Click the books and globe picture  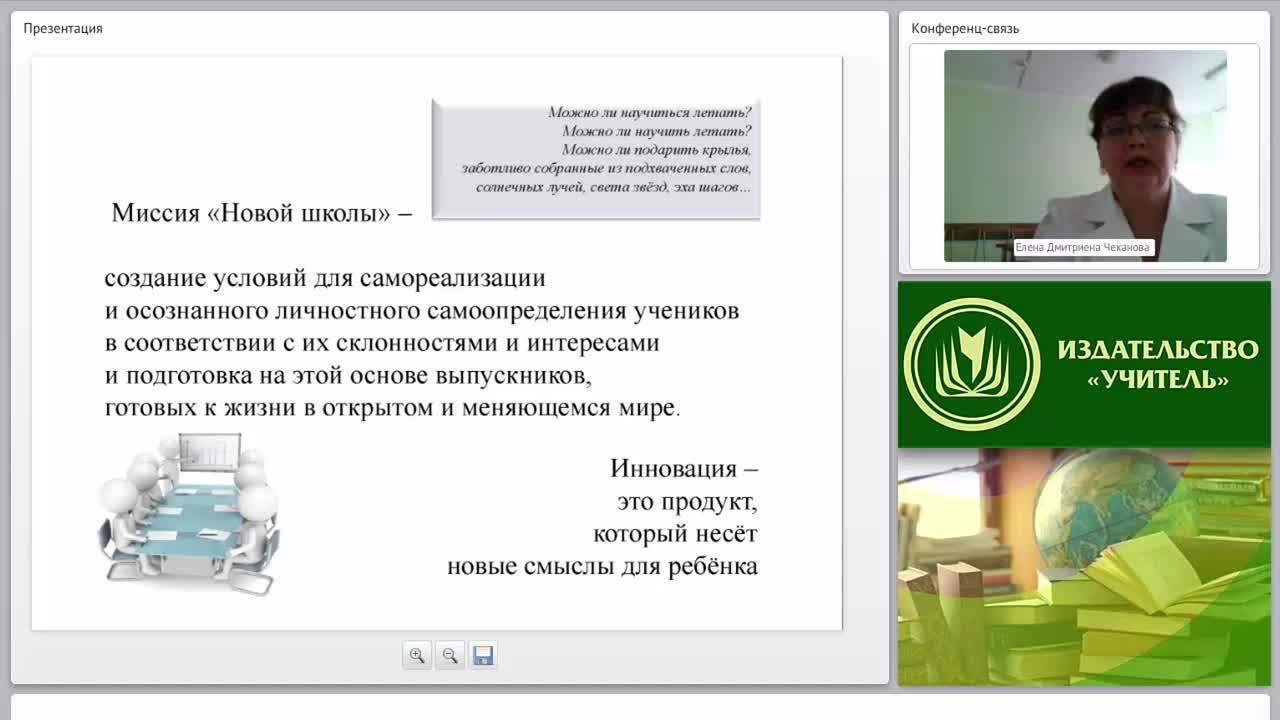[1084, 567]
